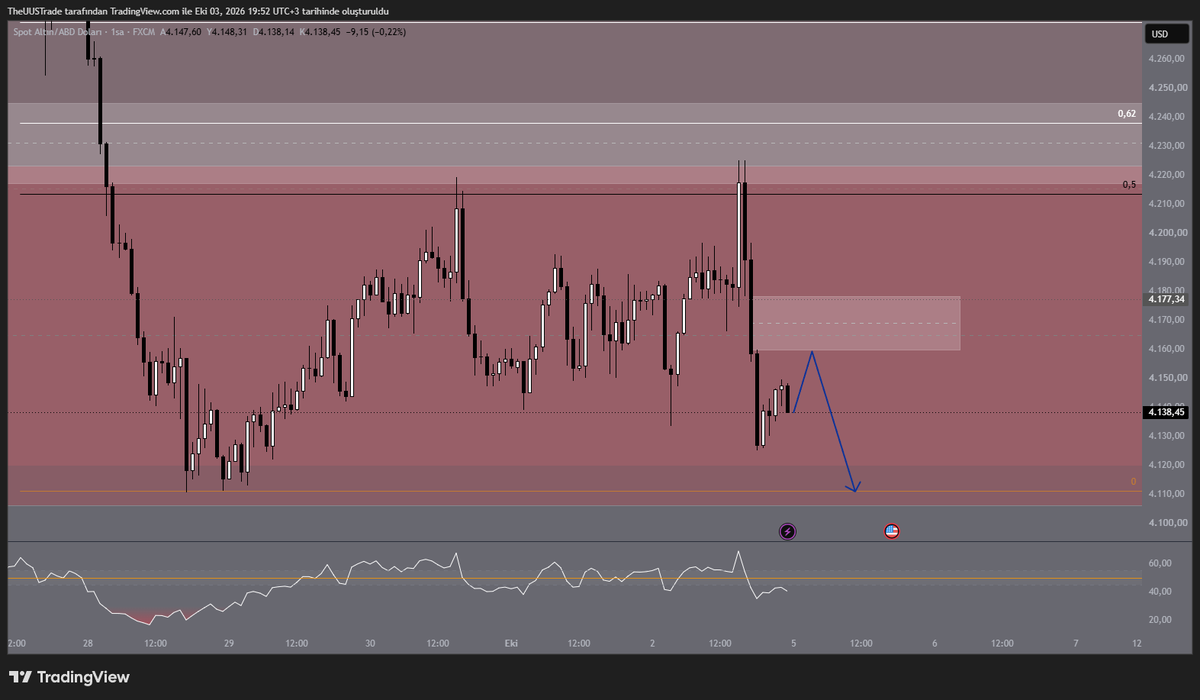Viewport: 1200px width, 700px height.
Task: Click the purple lightning event icon
Action: (x=787, y=531)
